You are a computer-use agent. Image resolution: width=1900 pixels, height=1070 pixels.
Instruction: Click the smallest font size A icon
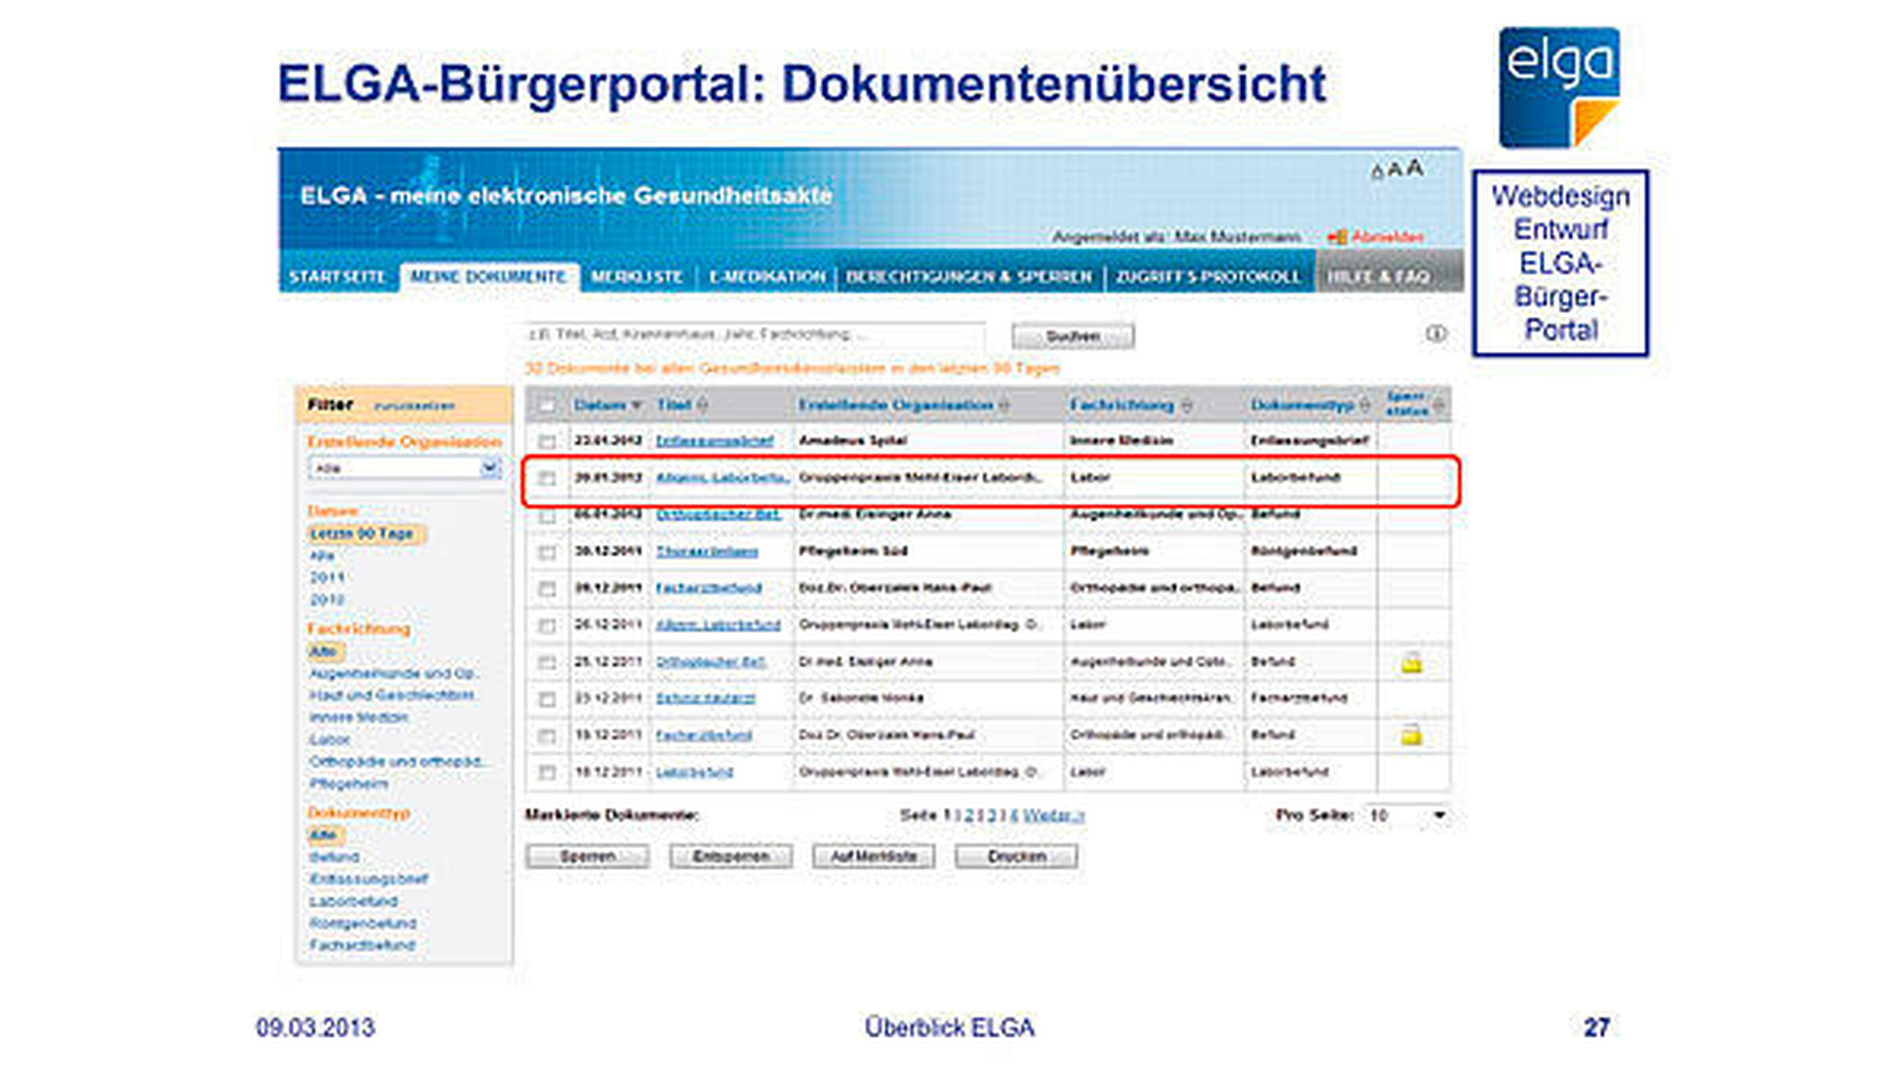1377,172
